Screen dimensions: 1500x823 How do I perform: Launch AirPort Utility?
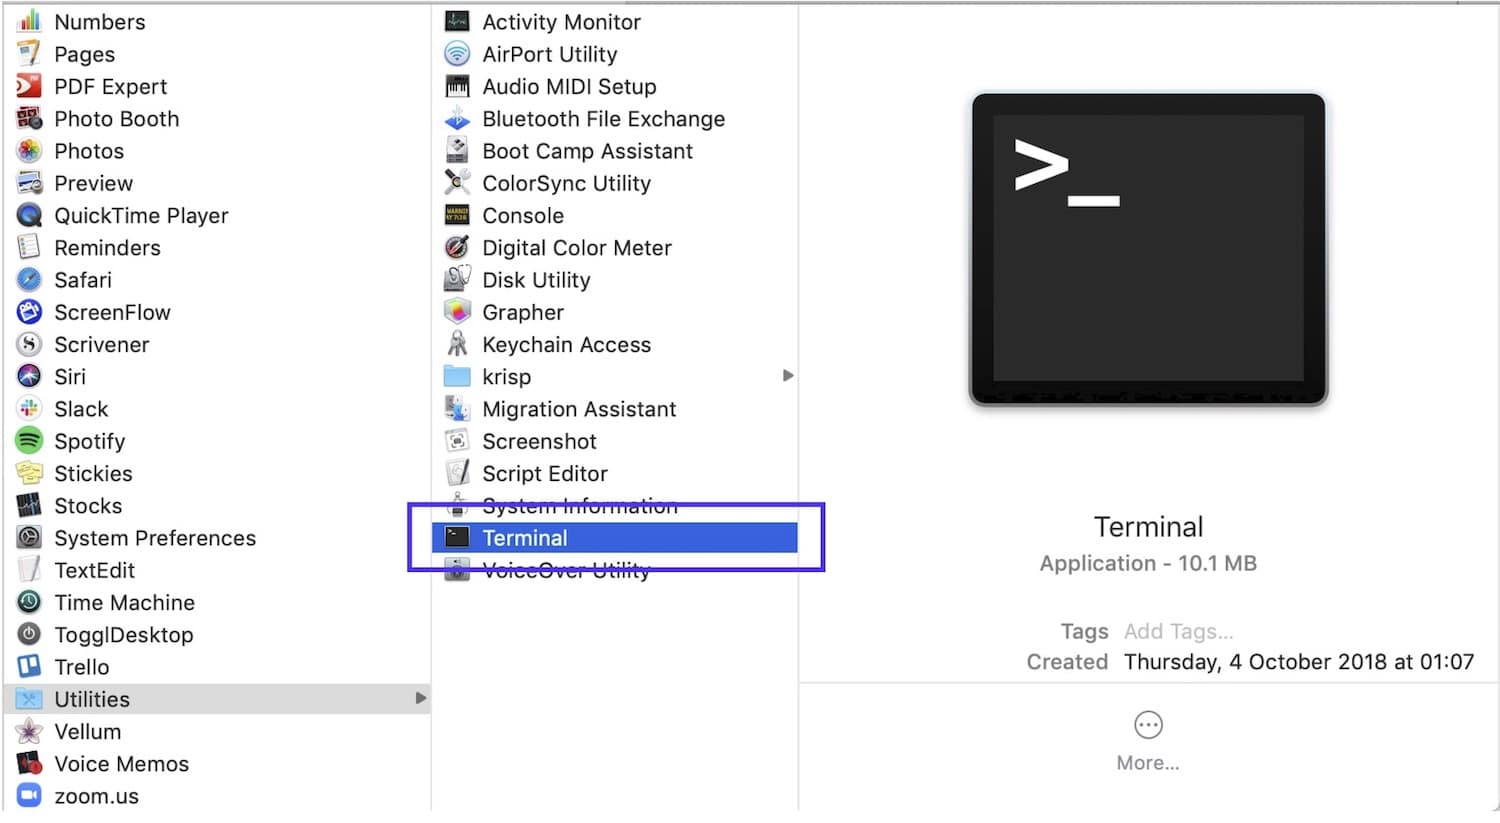(x=549, y=54)
